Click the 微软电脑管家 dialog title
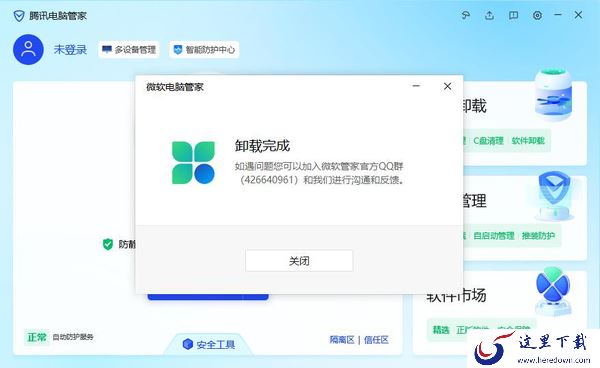The width and height of the screenshot is (600, 368). click(x=174, y=87)
